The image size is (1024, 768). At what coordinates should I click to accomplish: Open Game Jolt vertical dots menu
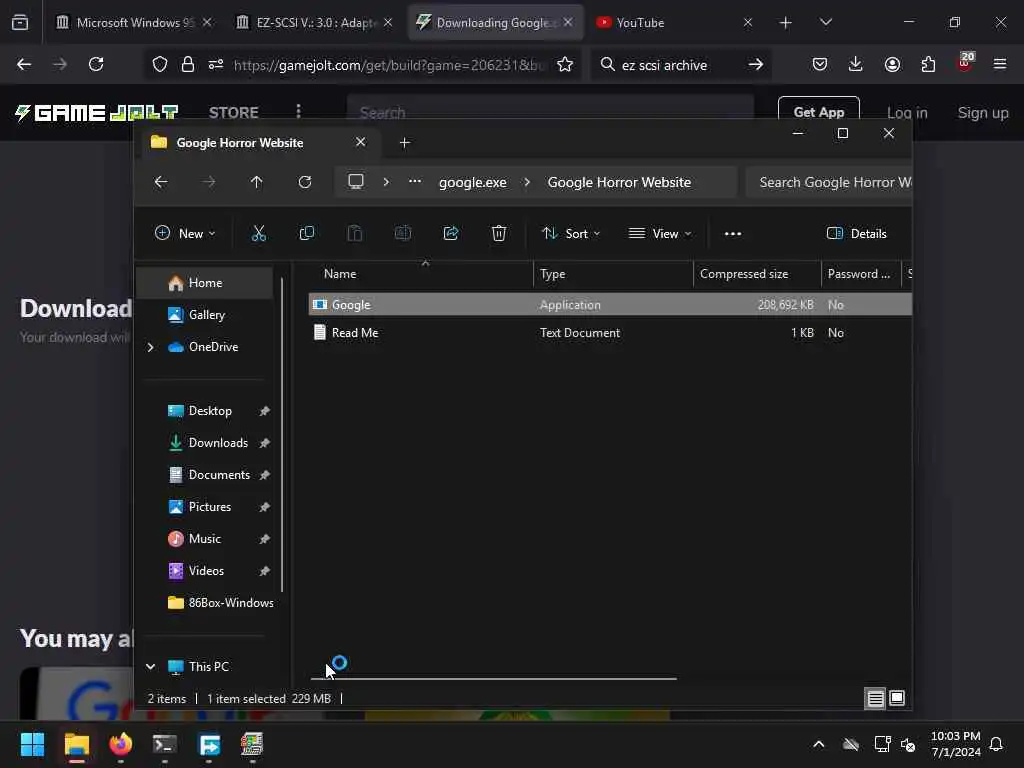tap(298, 112)
